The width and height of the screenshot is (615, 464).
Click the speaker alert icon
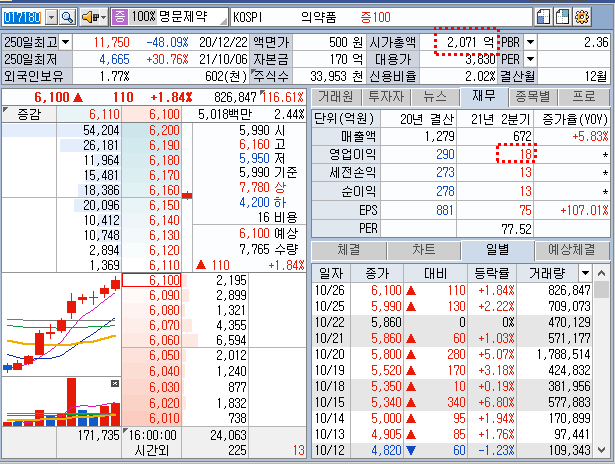tap(89, 17)
